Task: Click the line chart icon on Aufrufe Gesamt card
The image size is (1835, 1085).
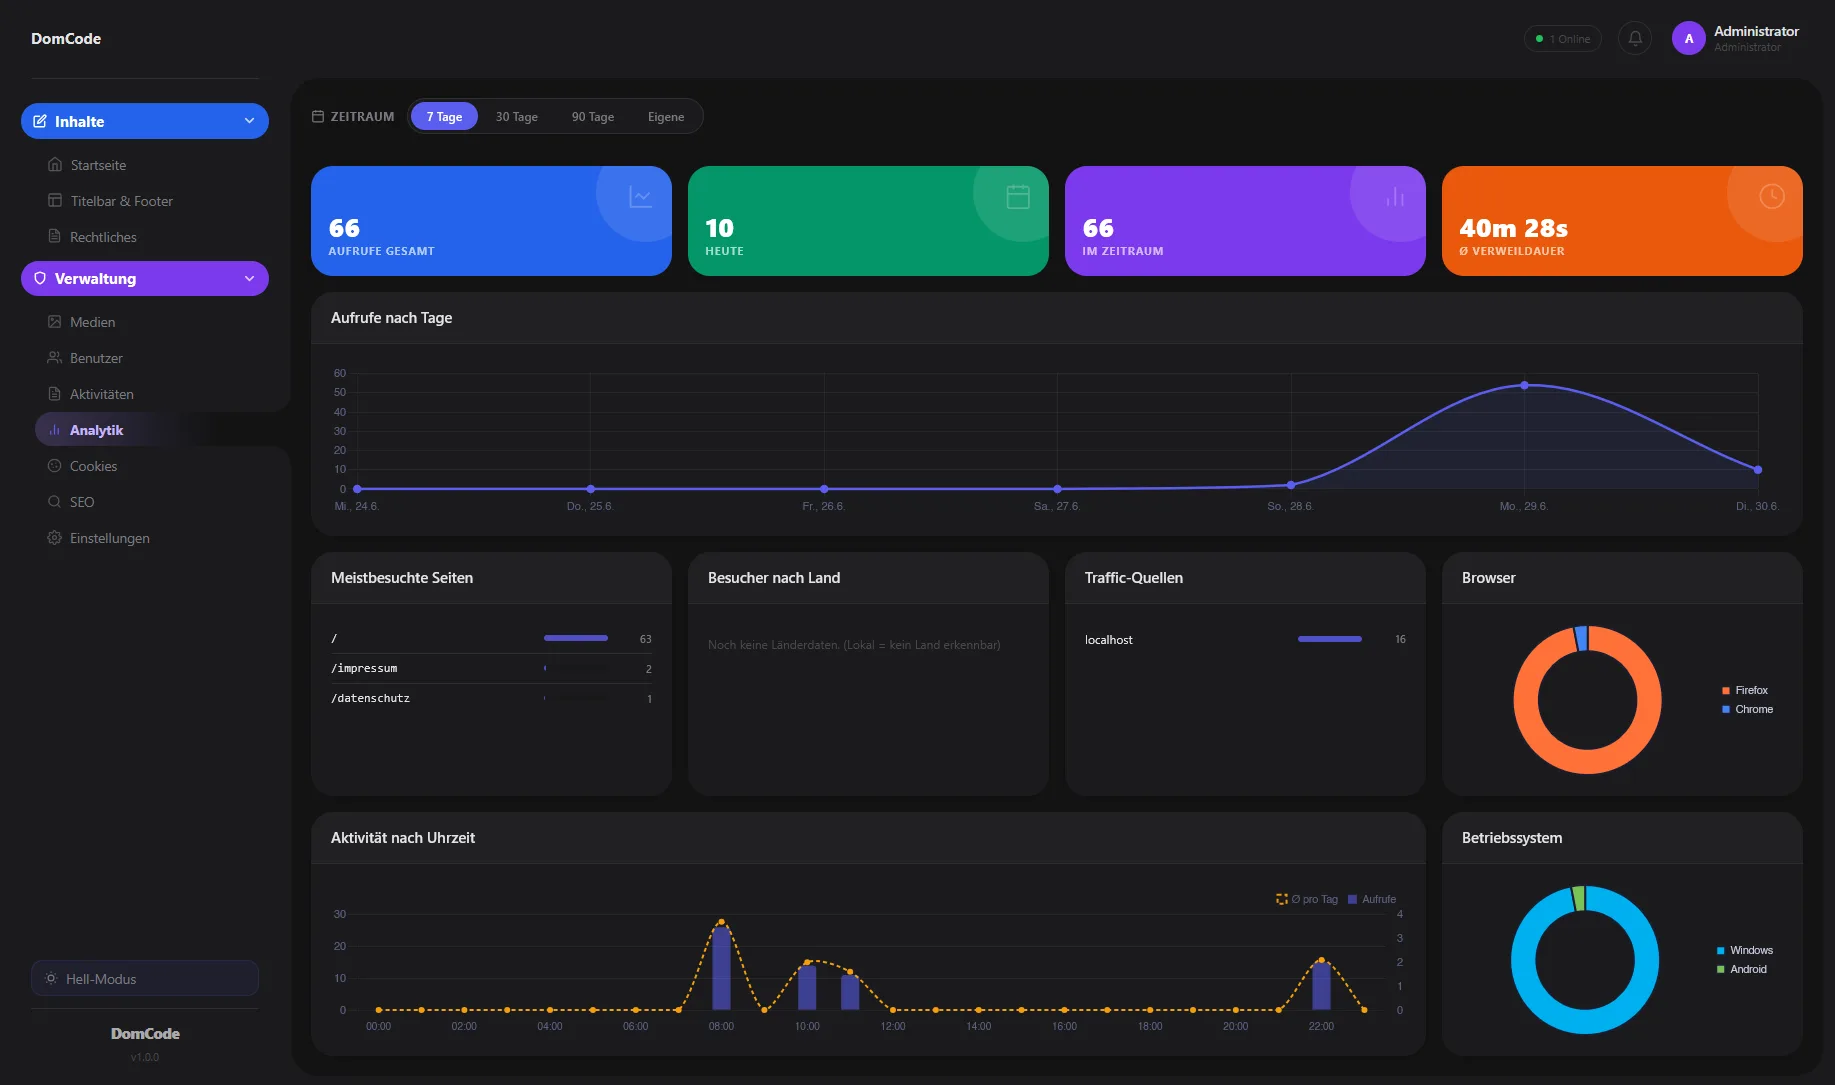Action: 640,197
